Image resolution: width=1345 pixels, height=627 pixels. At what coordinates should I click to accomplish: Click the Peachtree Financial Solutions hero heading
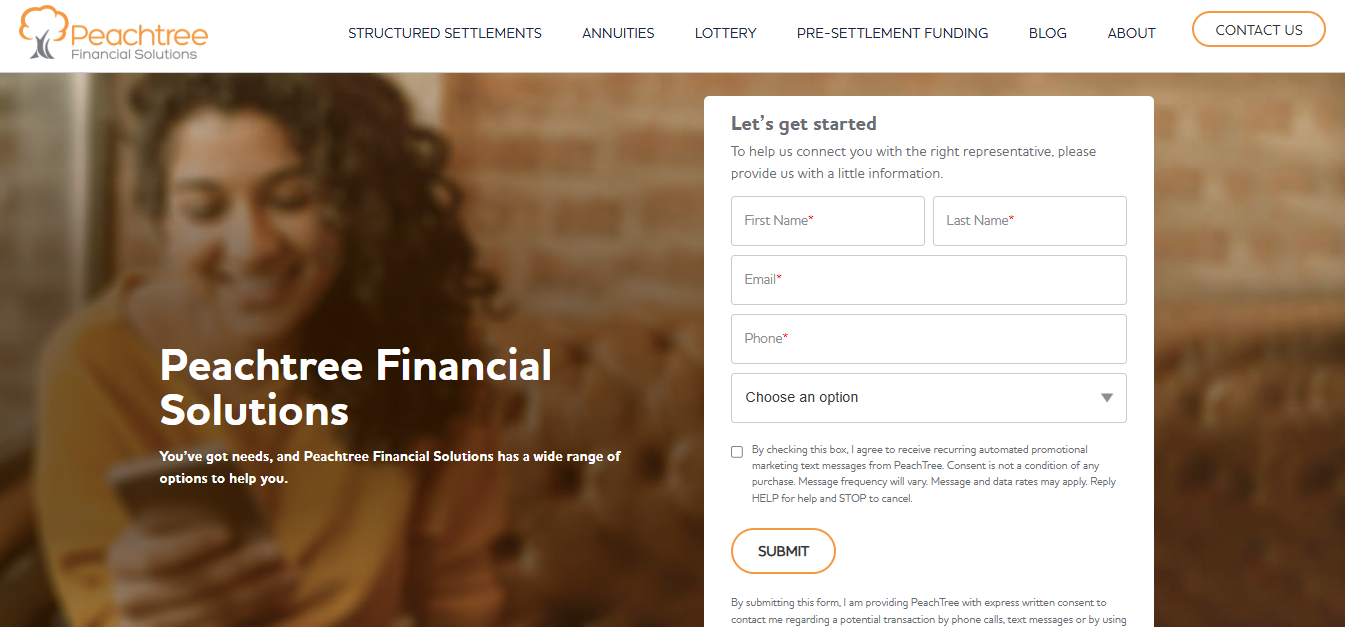pyautogui.click(x=355, y=388)
